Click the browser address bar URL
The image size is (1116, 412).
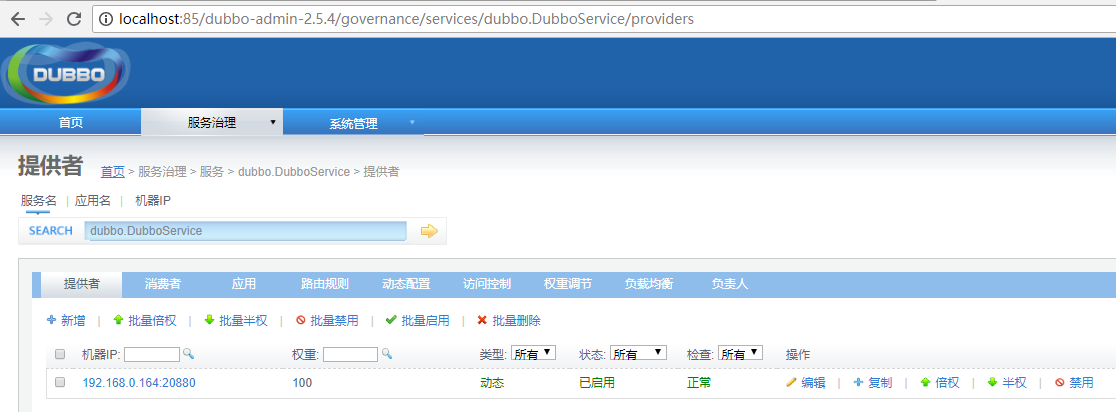point(406,19)
